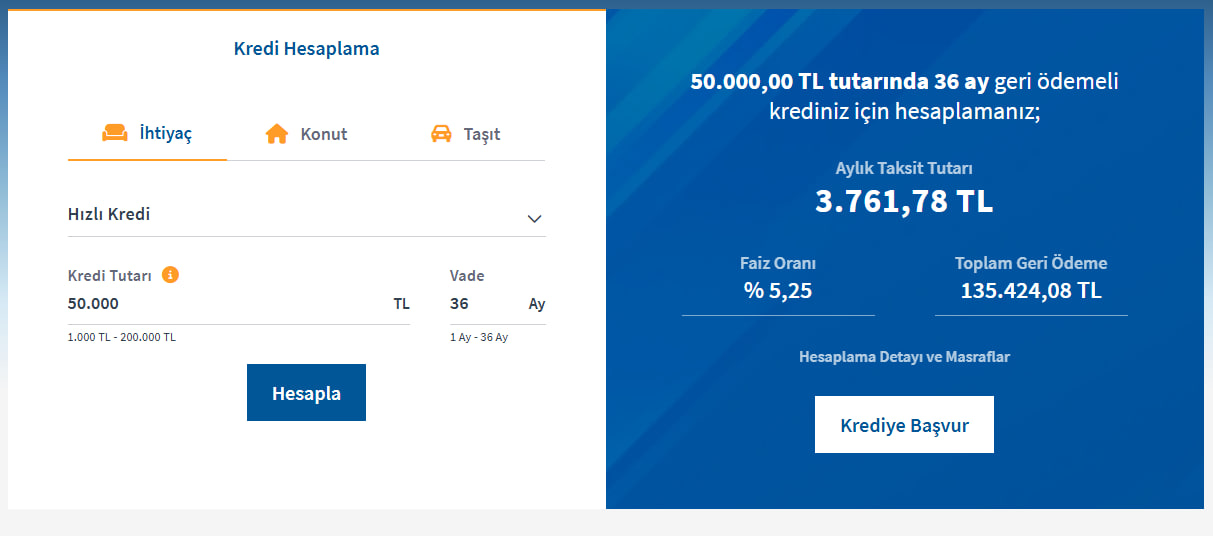Switch to the İhtiyaç tab label
This screenshot has width=1213, height=536.
(x=166, y=133)
